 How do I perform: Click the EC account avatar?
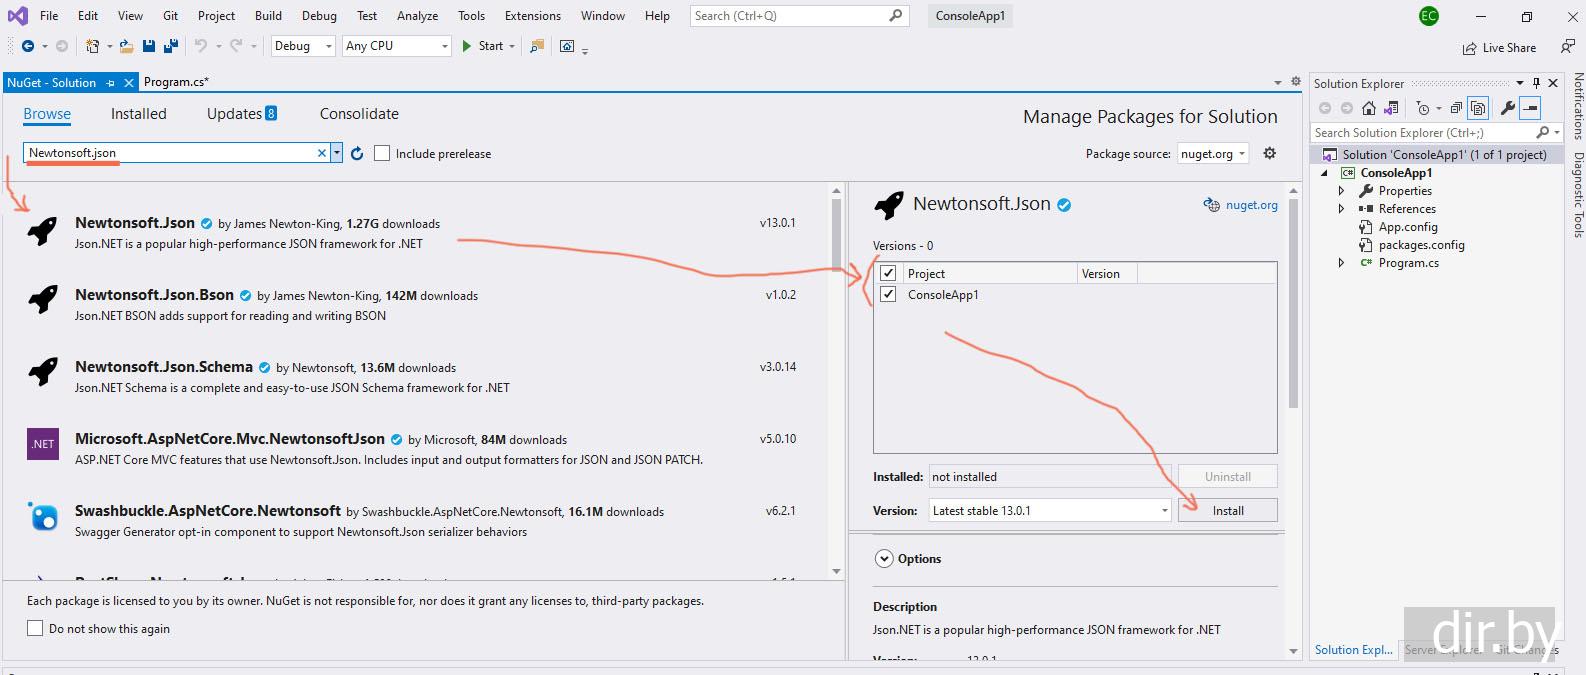(1428, 16)
